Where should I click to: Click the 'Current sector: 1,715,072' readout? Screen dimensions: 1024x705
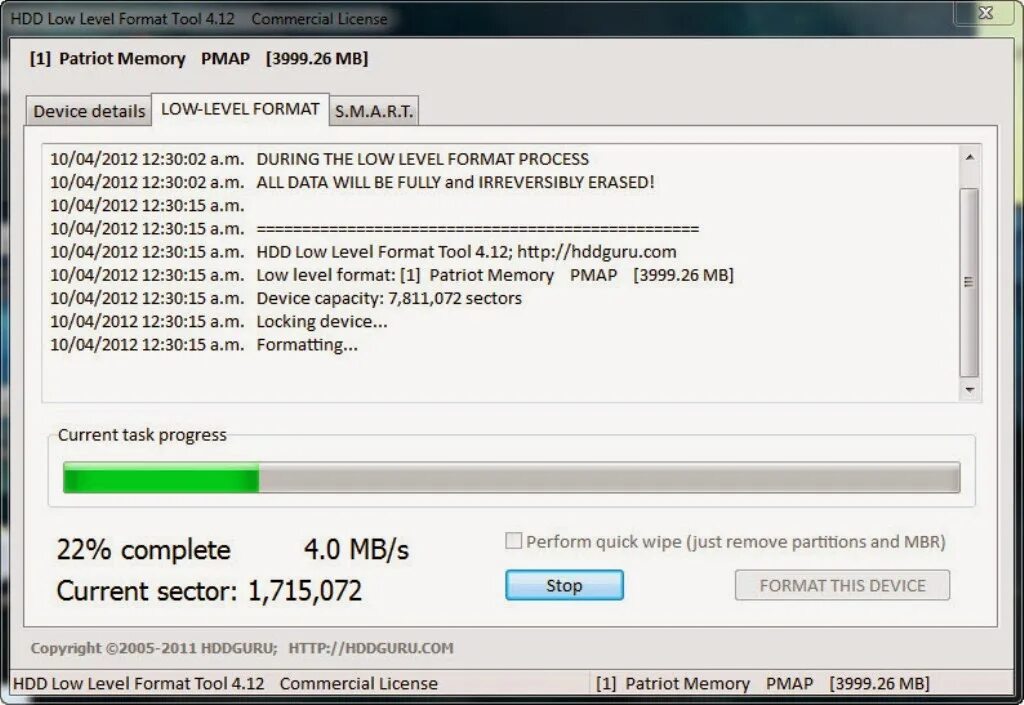pos(209,591)
